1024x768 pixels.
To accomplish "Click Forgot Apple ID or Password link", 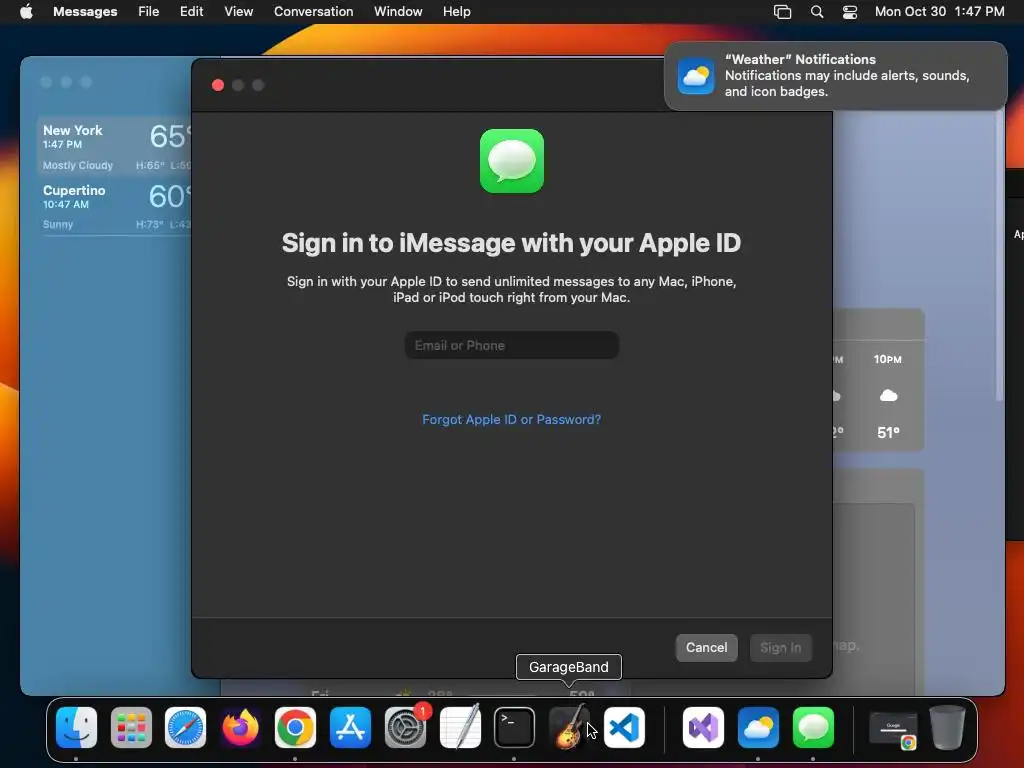I will pos(511,419).
